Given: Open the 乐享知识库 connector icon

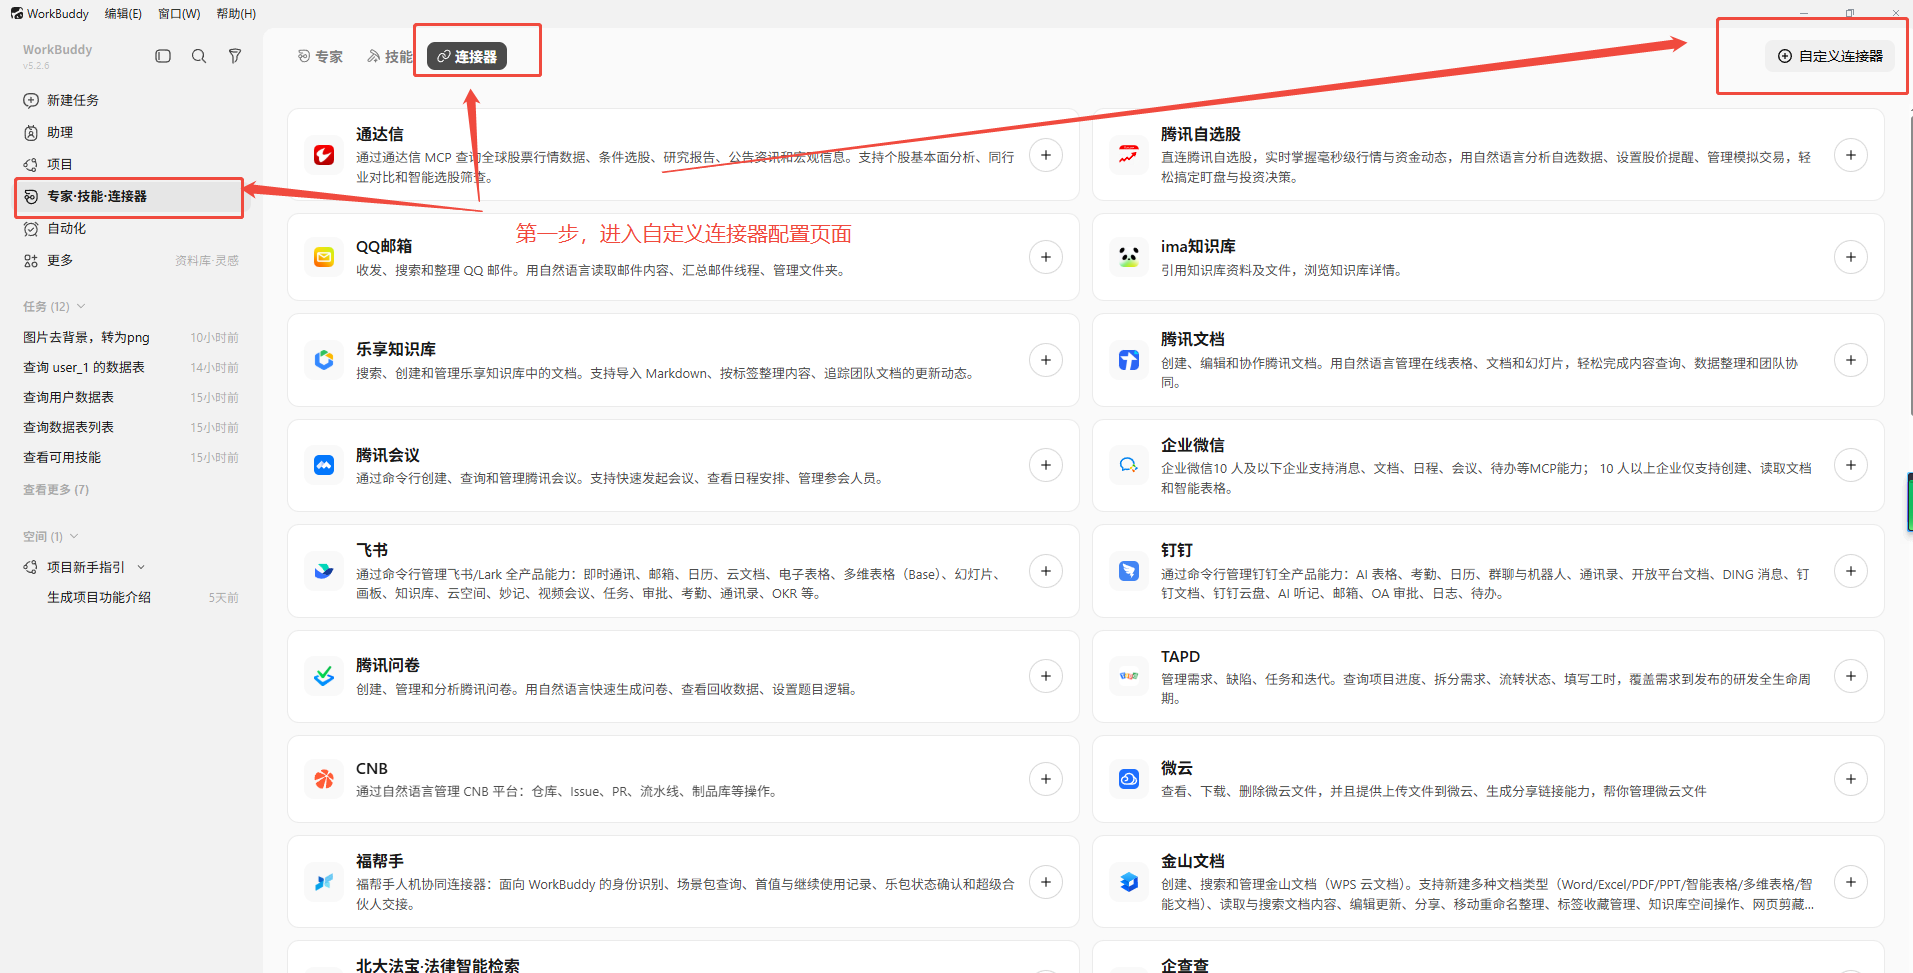Looking at the screenshot, I should click(x=324, y=360).
